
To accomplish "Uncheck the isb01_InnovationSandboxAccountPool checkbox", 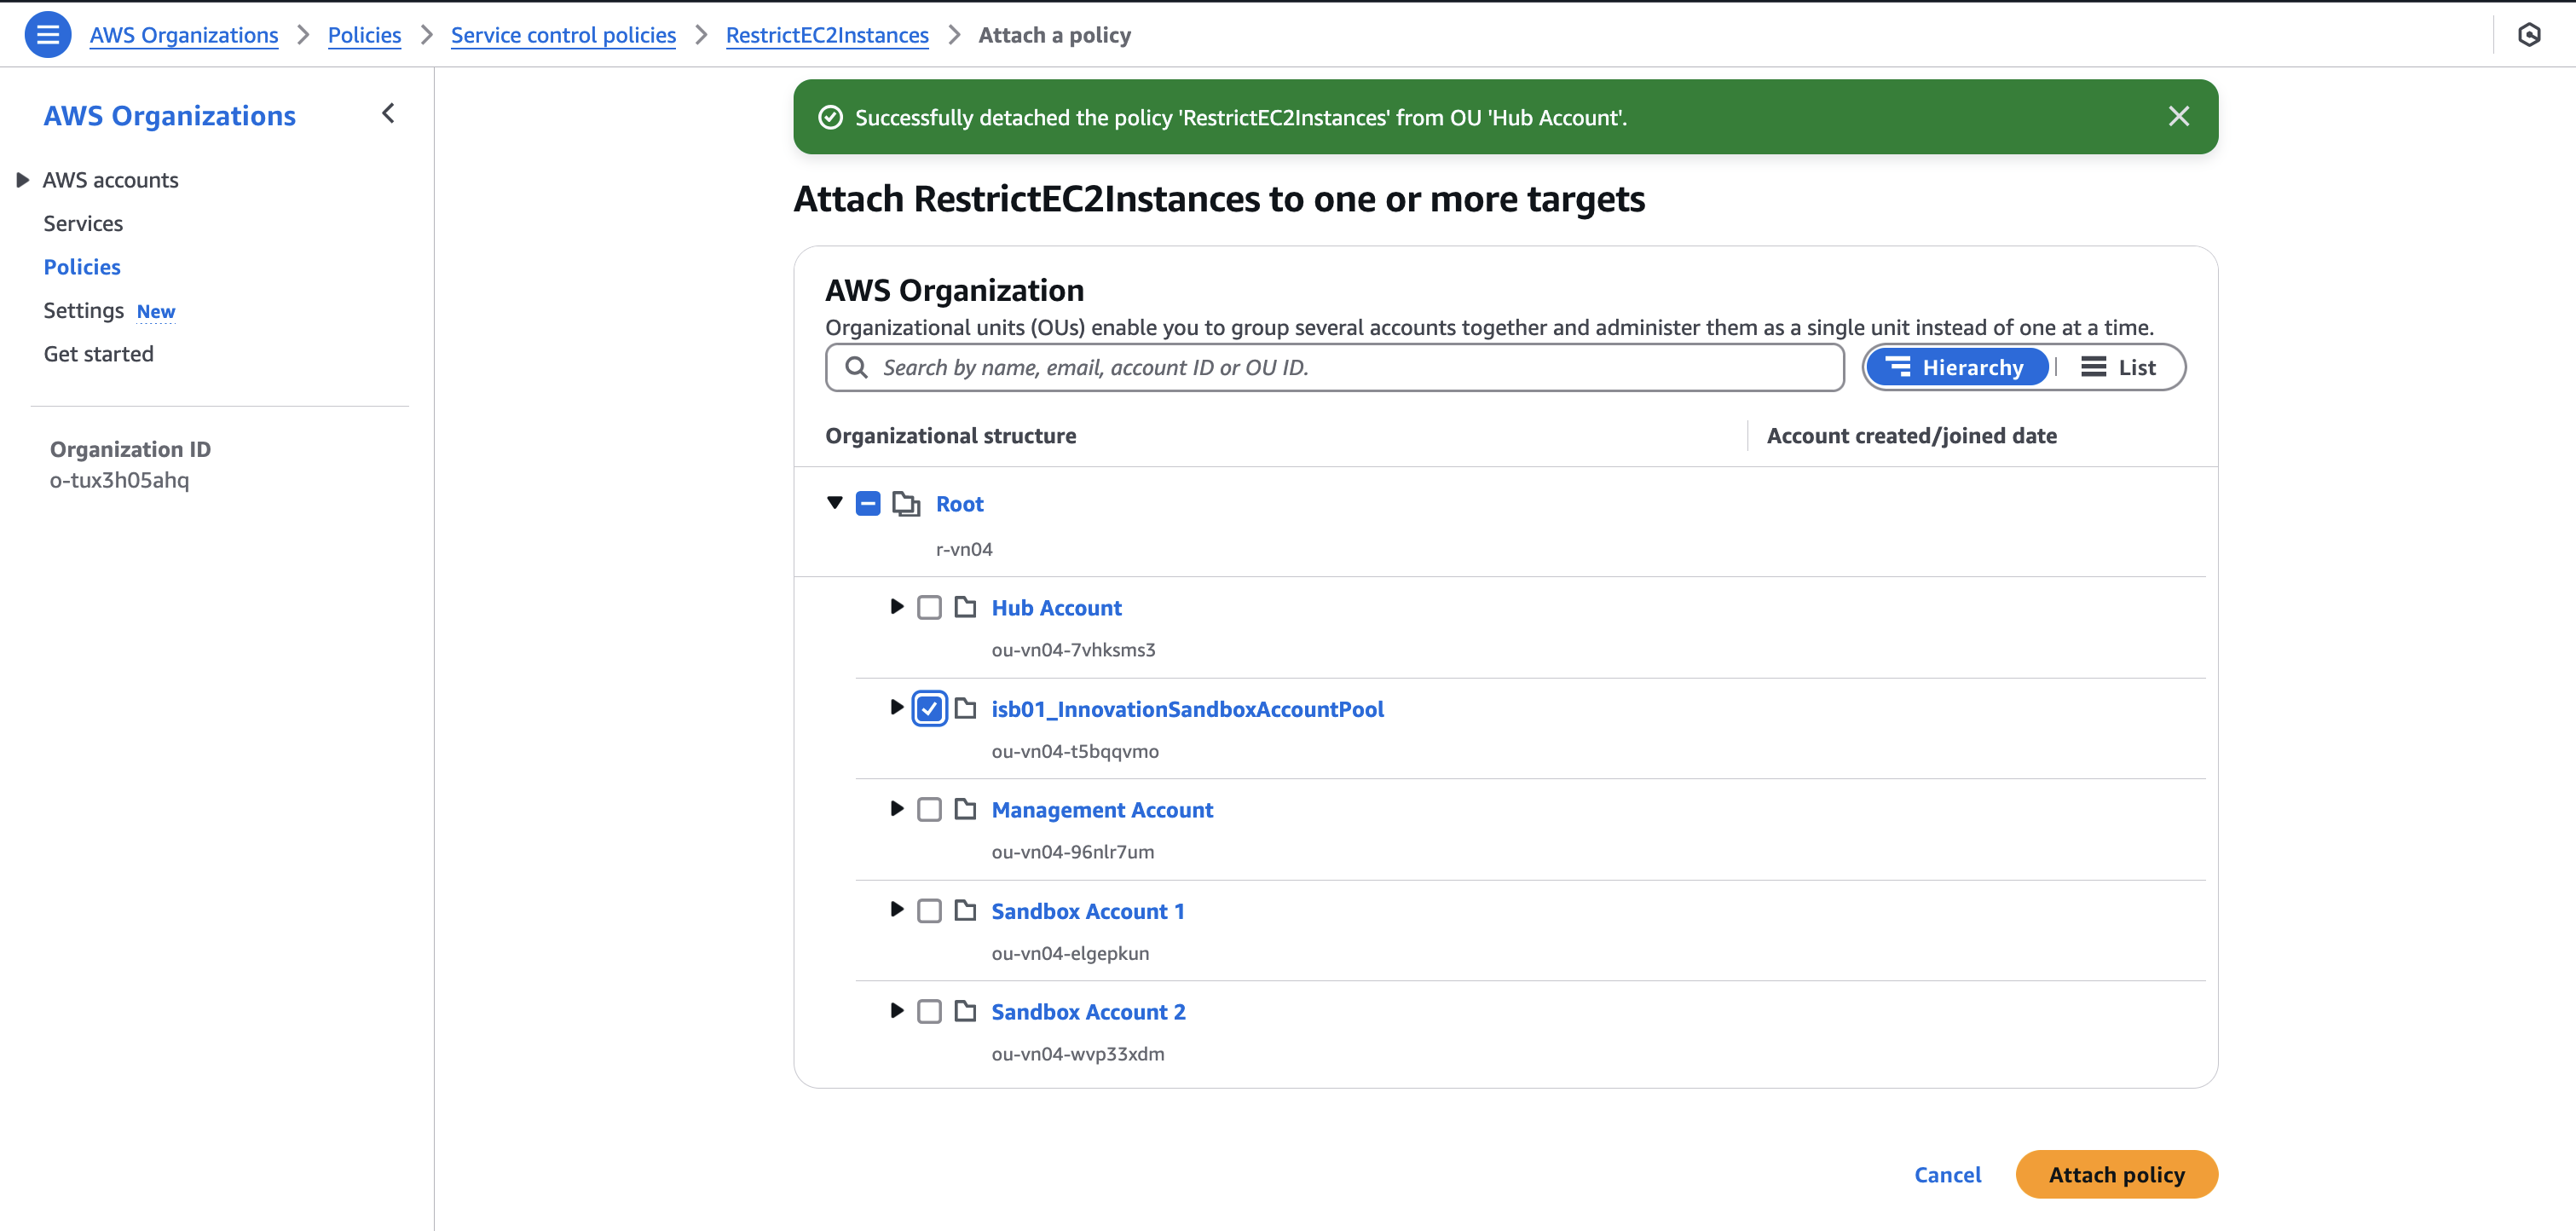I will 929,709.
